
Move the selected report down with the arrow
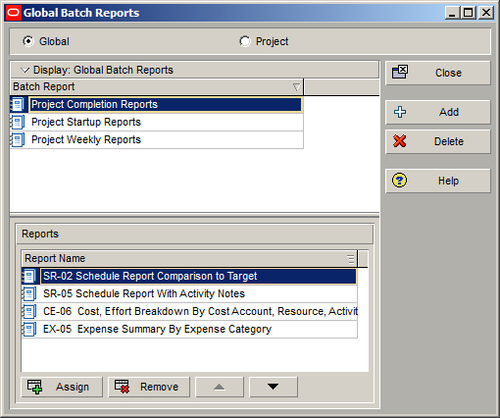pos(273,387)
